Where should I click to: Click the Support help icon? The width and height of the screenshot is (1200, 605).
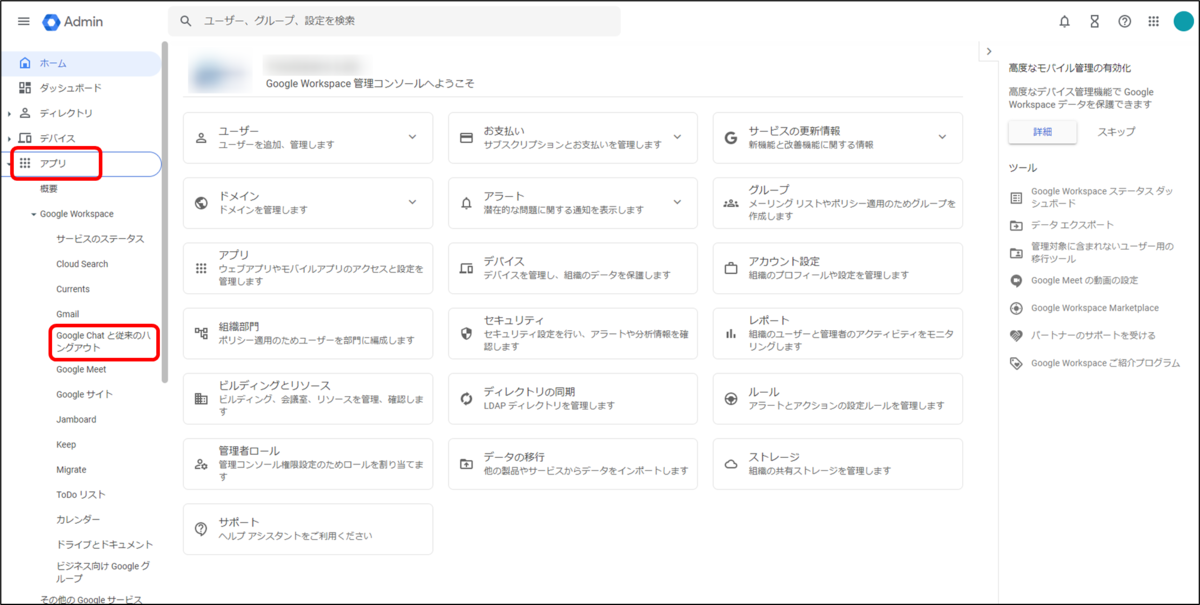click(x=201, y=529)
